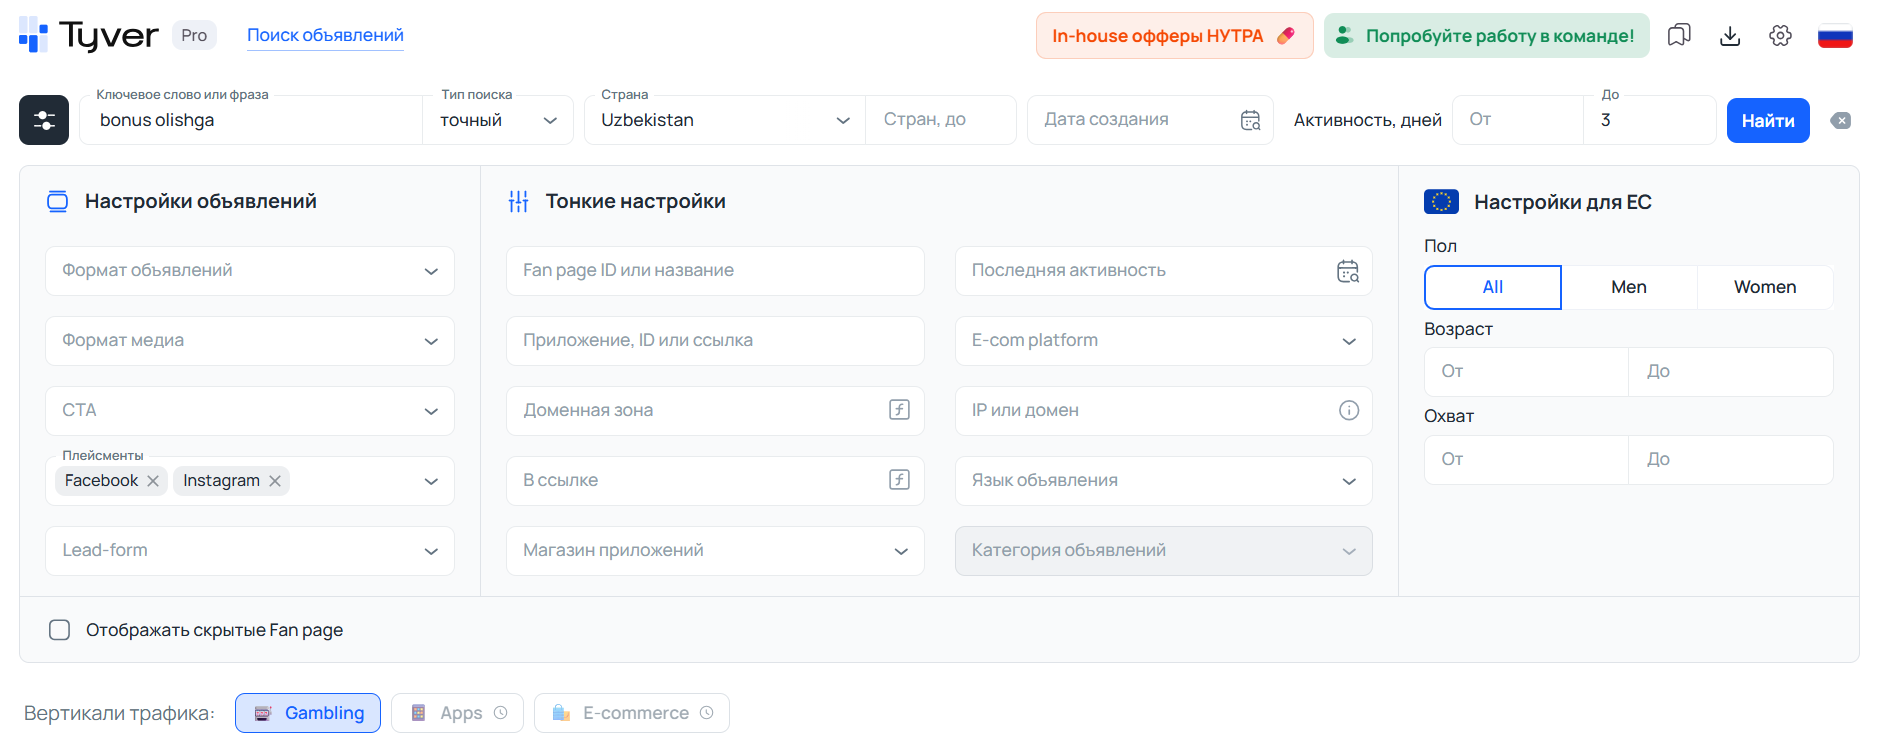Select Women gender option

pyautogui.click(x=1765, y=287)
